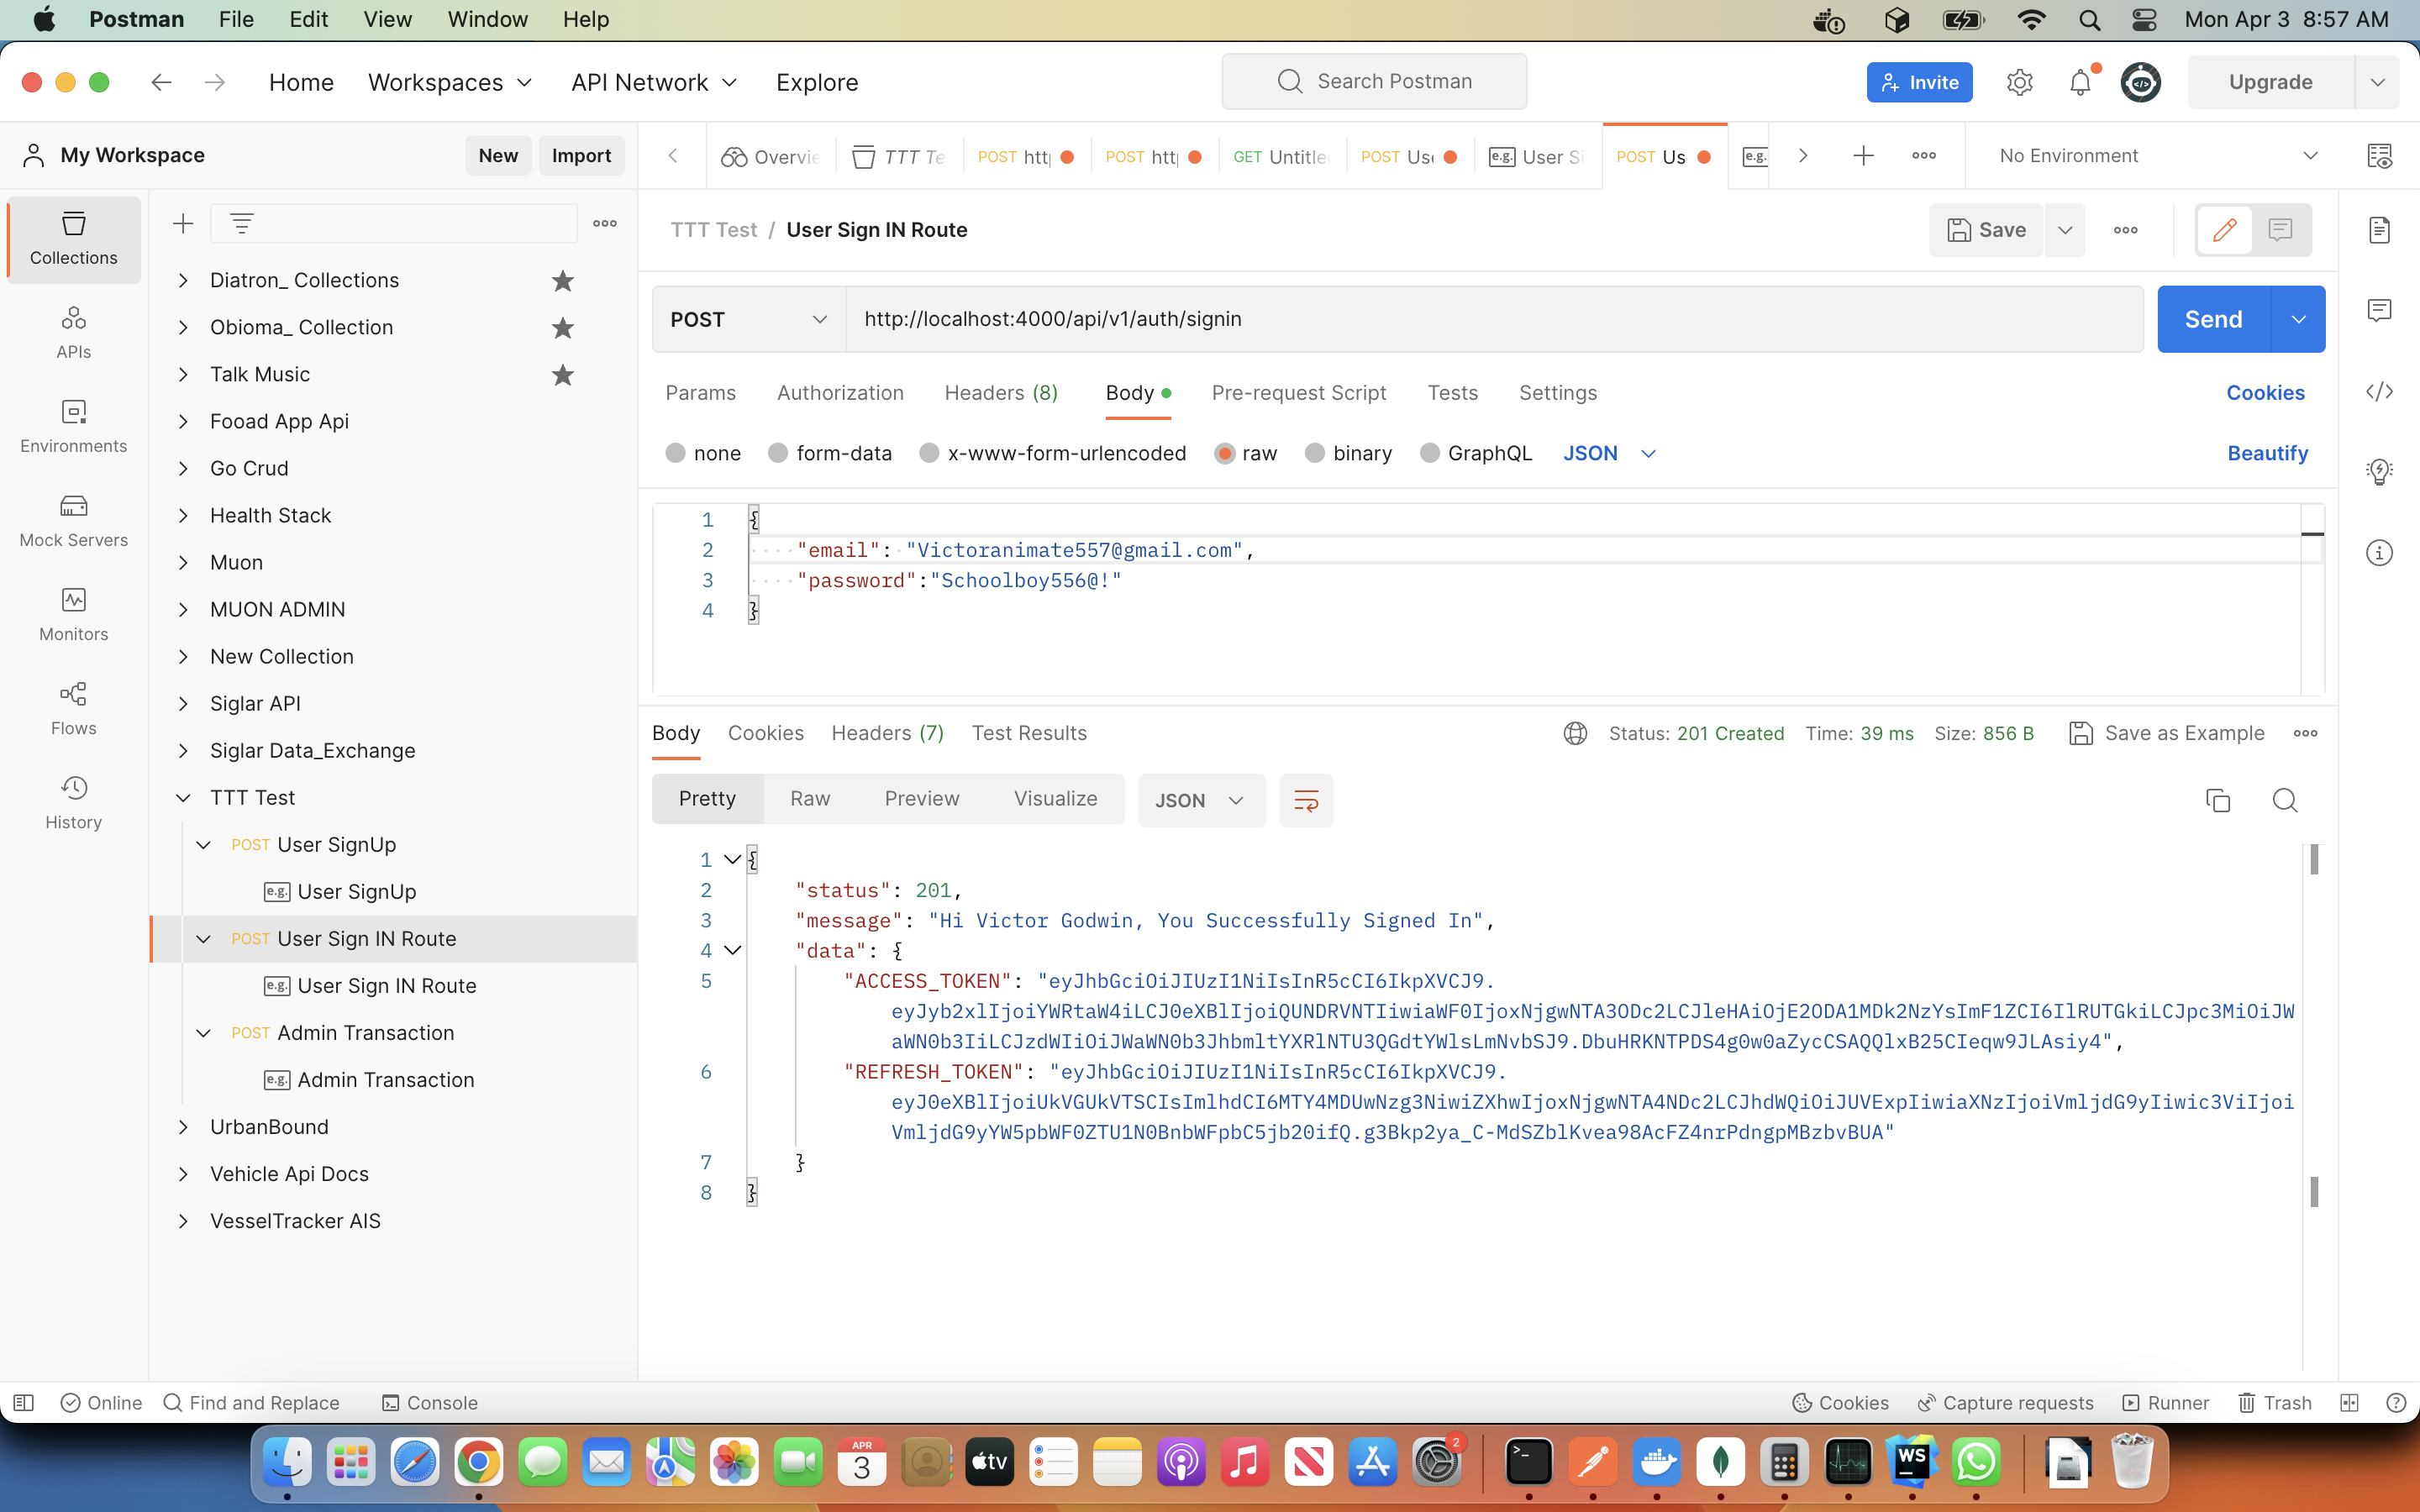
Task: Open the response JSON format dropdown
Action: point(1201,800)
